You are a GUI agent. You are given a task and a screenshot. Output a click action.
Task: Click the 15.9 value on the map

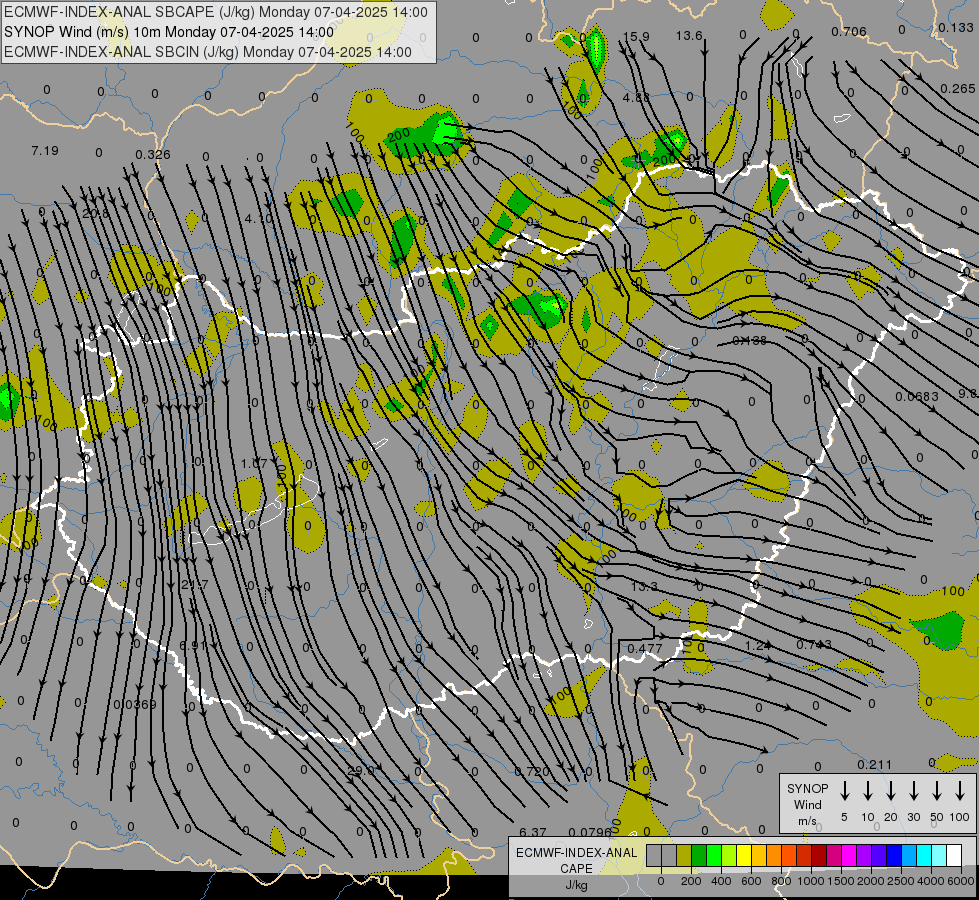click(636, 37)
